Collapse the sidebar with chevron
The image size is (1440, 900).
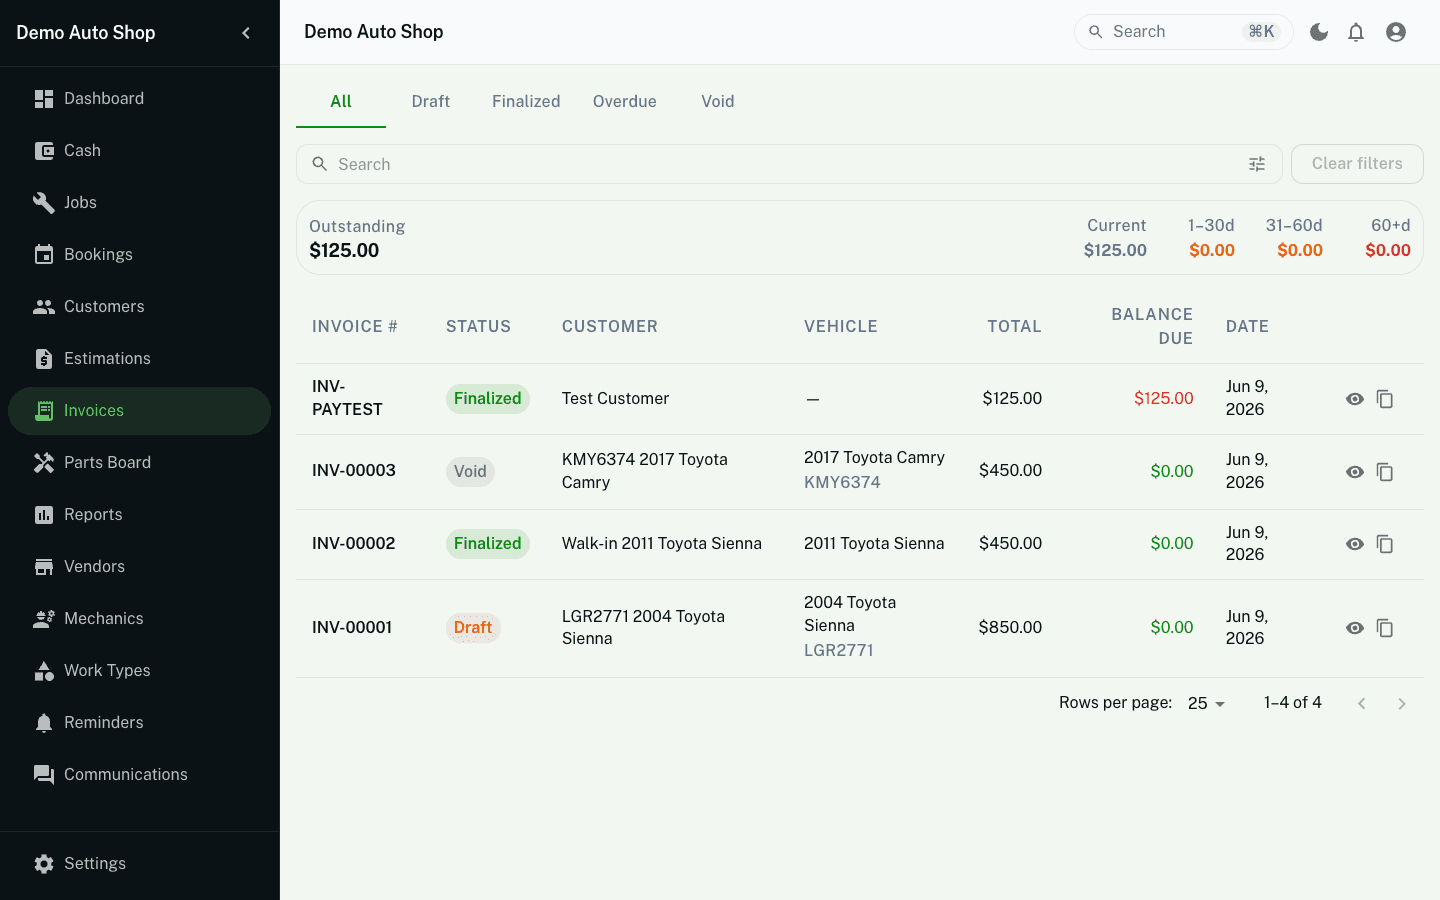(246, 33)
